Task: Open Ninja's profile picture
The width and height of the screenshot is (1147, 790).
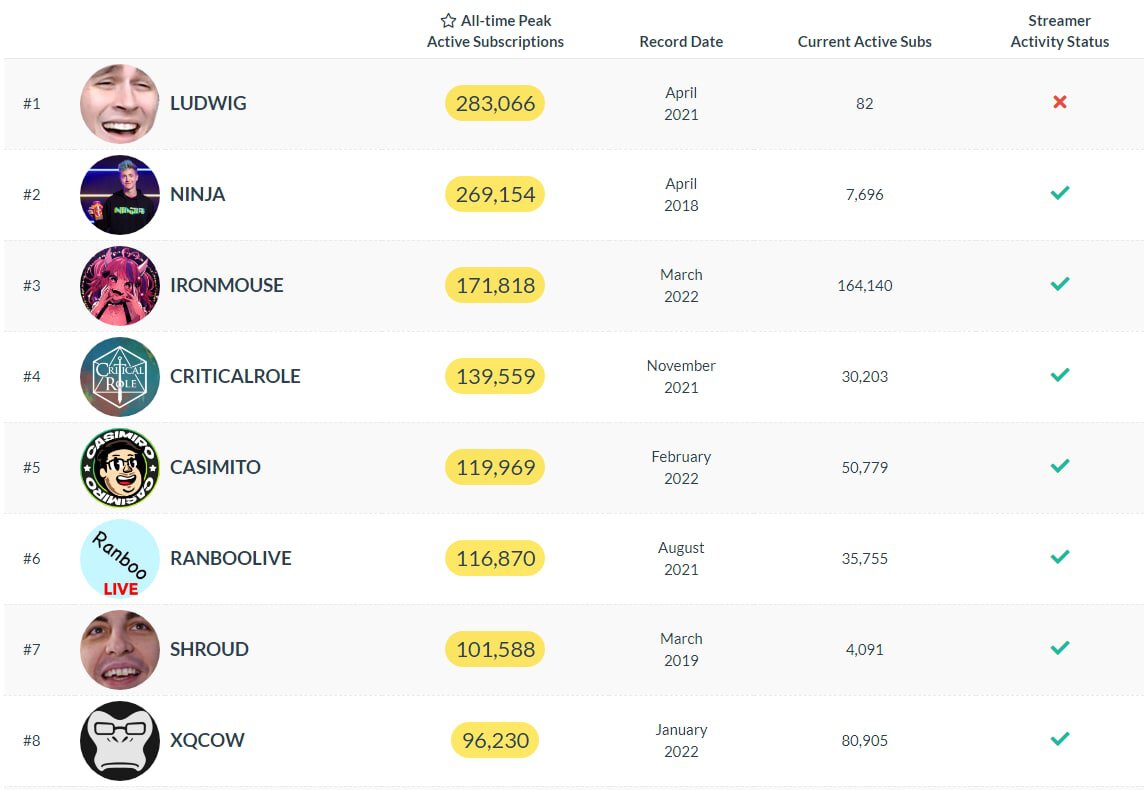Action: [x=120, y=195]
